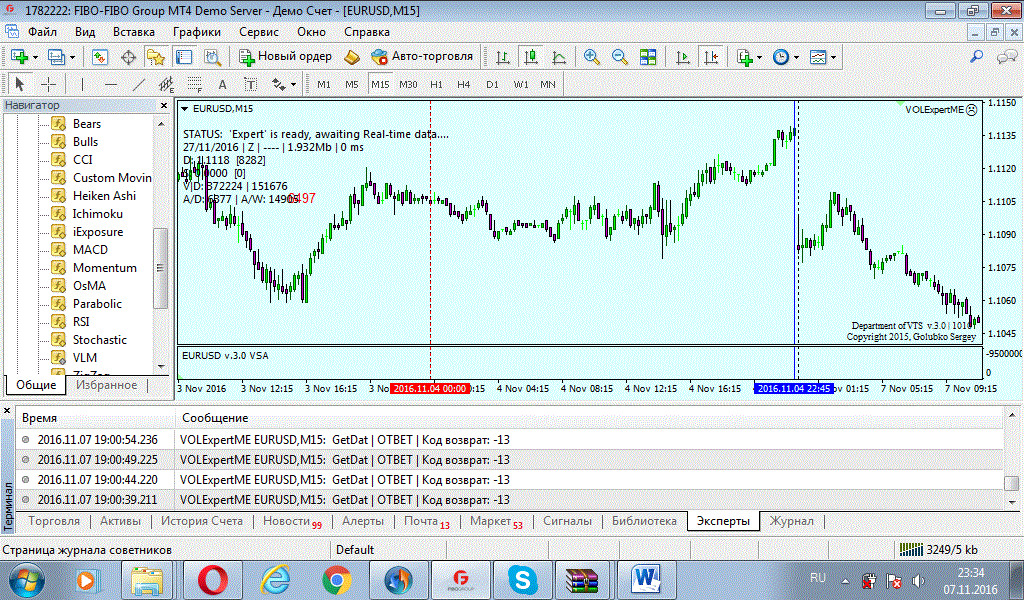Select the text label tool
The height and width of the screenshot is (600, 1024).
pos(251,84)
